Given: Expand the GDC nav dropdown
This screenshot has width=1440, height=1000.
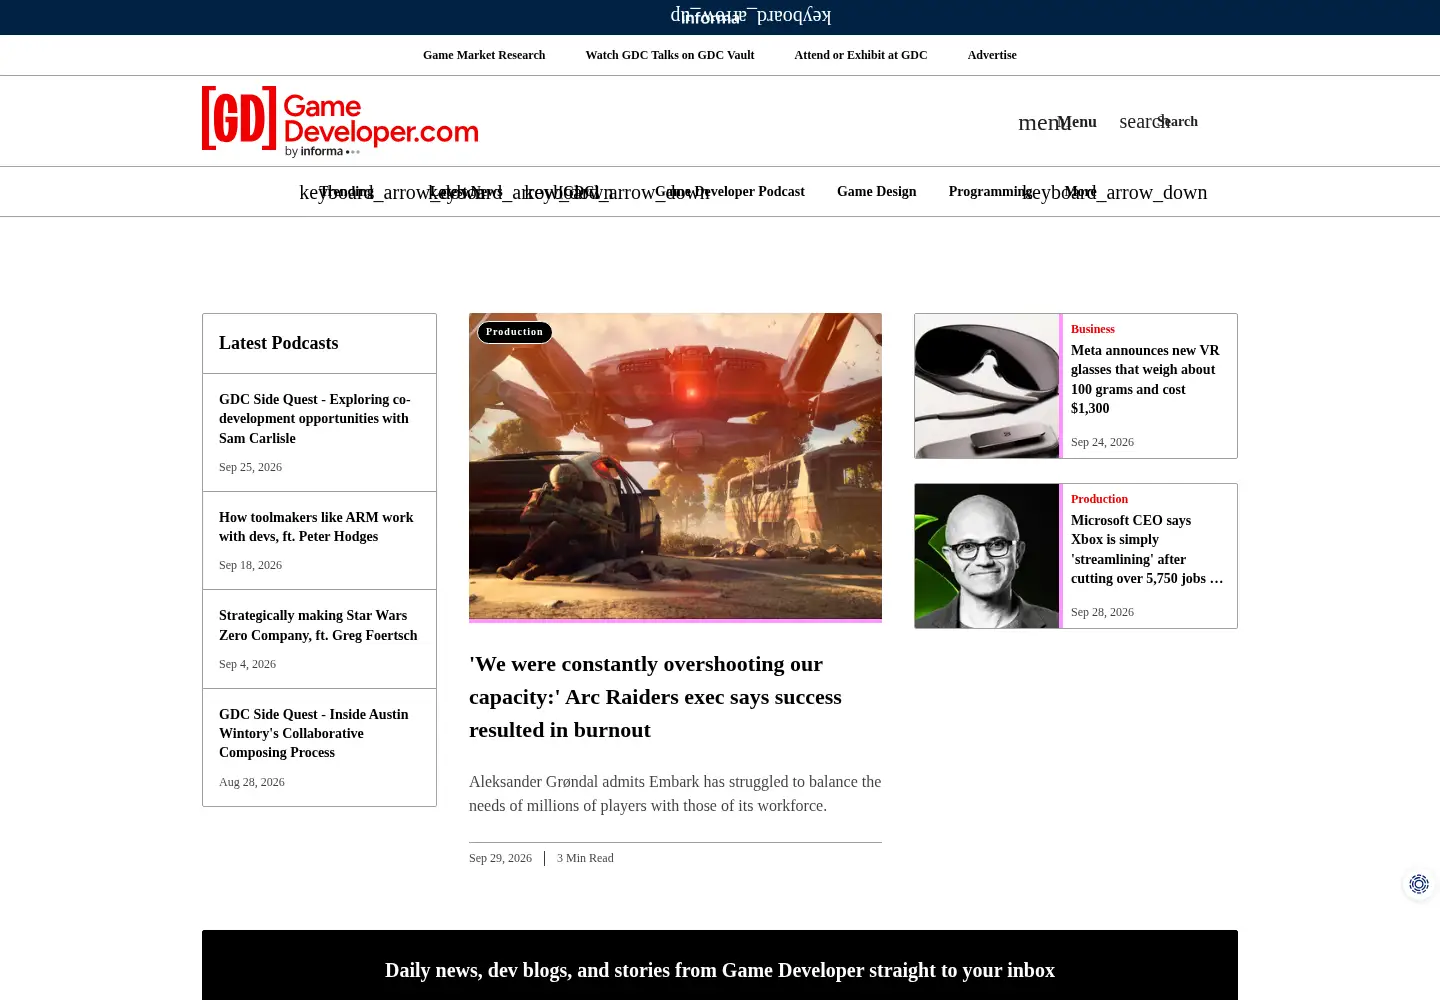Looking at the screenshot, I should 577,192.
